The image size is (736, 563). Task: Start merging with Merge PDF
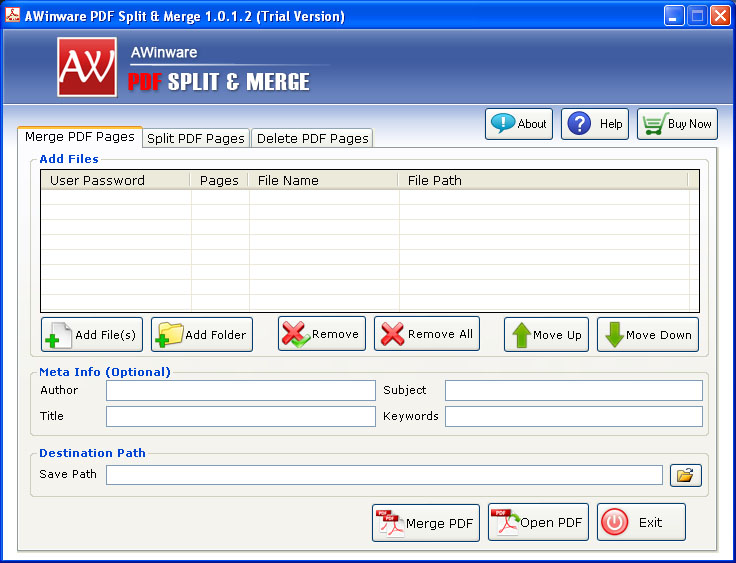pyautogui.click(x=426, y=523)
